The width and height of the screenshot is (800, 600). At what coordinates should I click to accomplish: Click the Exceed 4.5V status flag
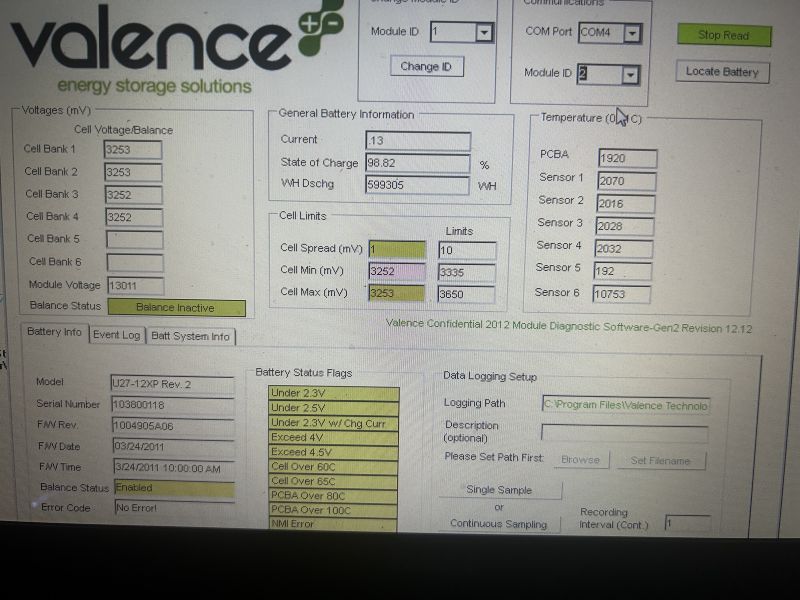(334, 453)
